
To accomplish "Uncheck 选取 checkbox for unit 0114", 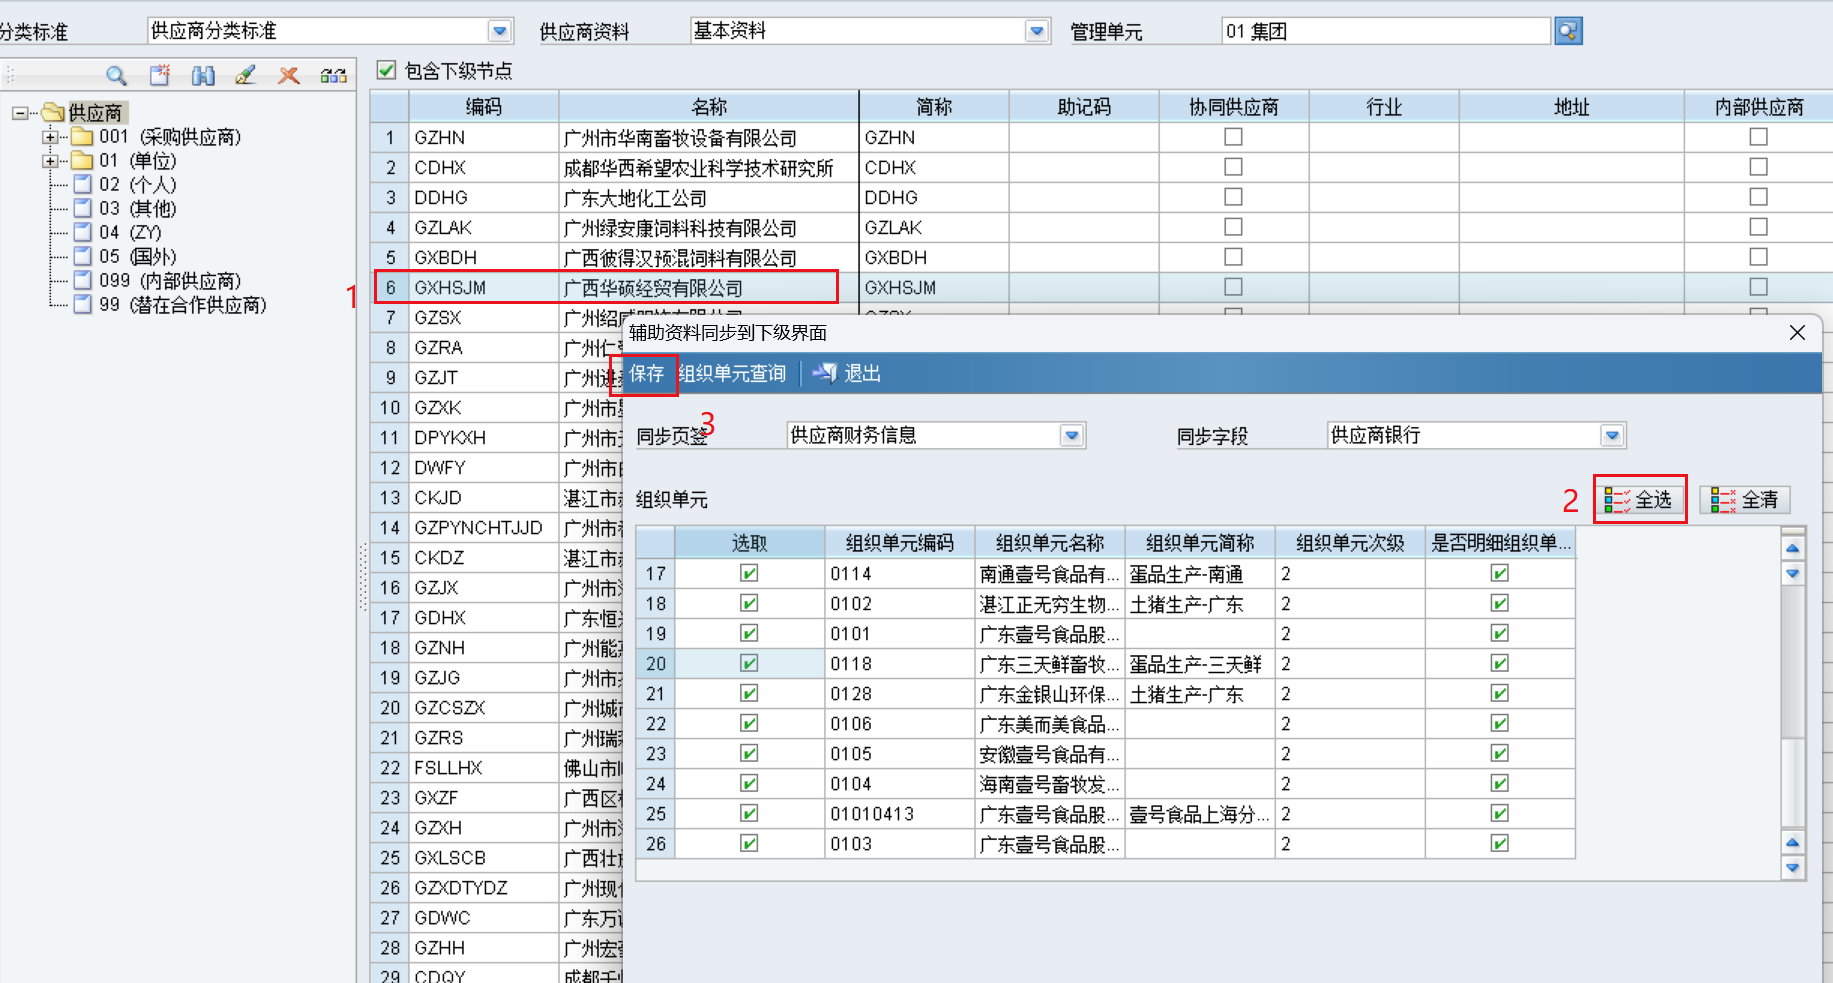I will pos(749,573).
